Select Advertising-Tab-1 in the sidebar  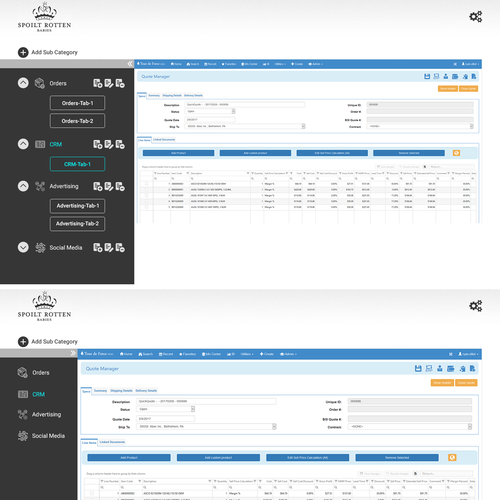[77, 206]
